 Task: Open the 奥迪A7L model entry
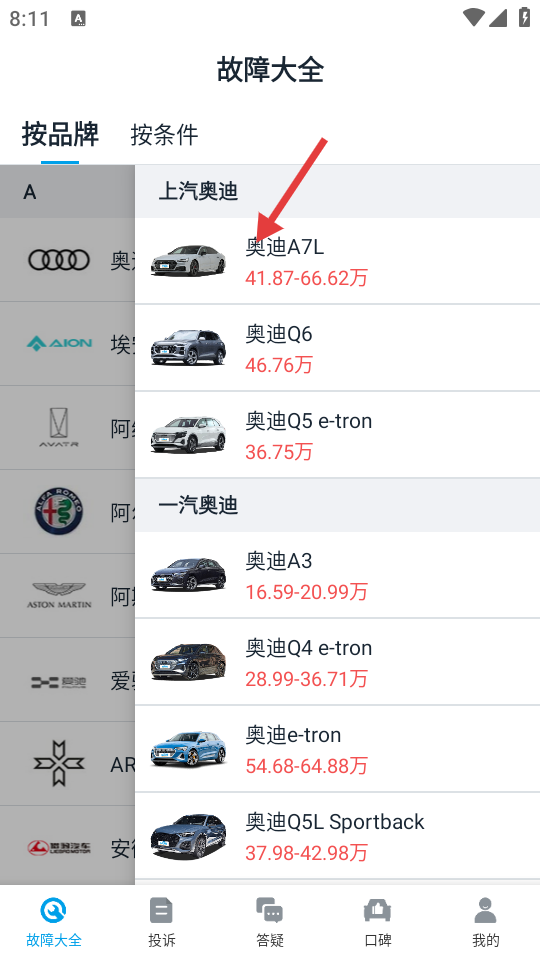337,261
